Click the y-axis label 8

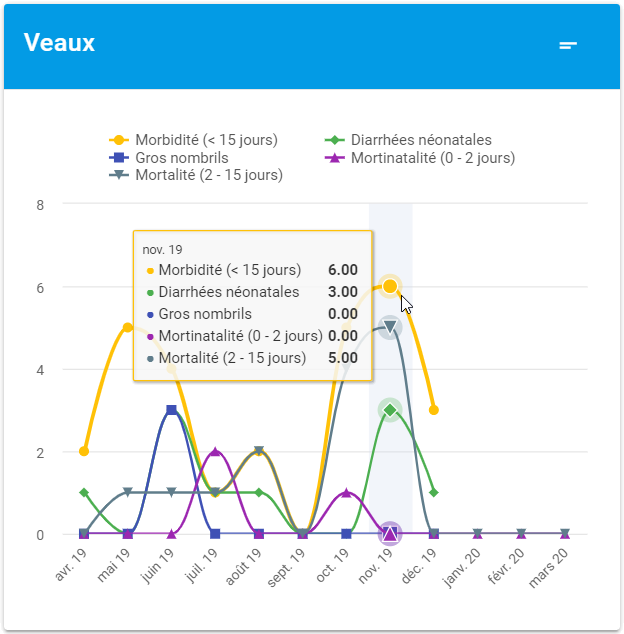(40, 205)
